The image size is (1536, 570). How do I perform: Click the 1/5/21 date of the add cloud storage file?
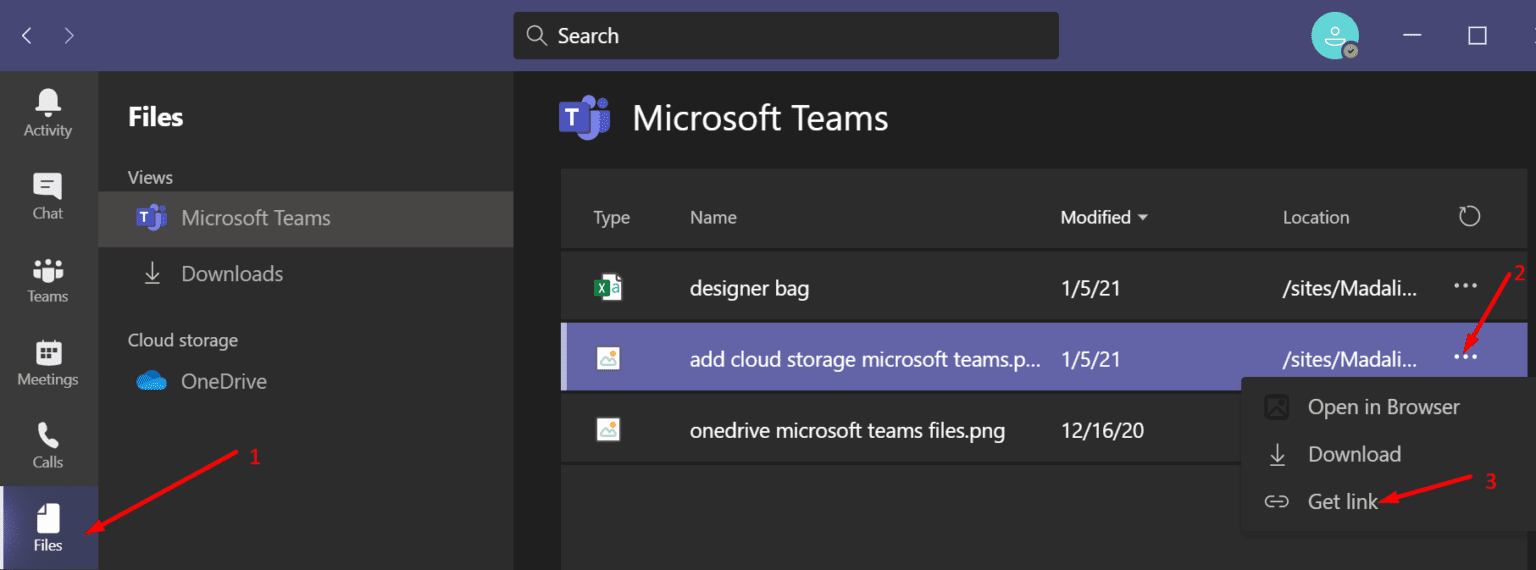pyautogui.click(x=1090, y=359)
